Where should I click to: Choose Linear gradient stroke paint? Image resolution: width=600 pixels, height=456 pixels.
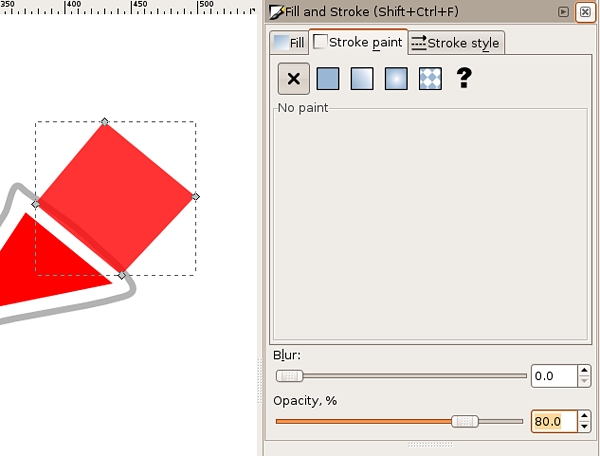[x=361, y=78]
